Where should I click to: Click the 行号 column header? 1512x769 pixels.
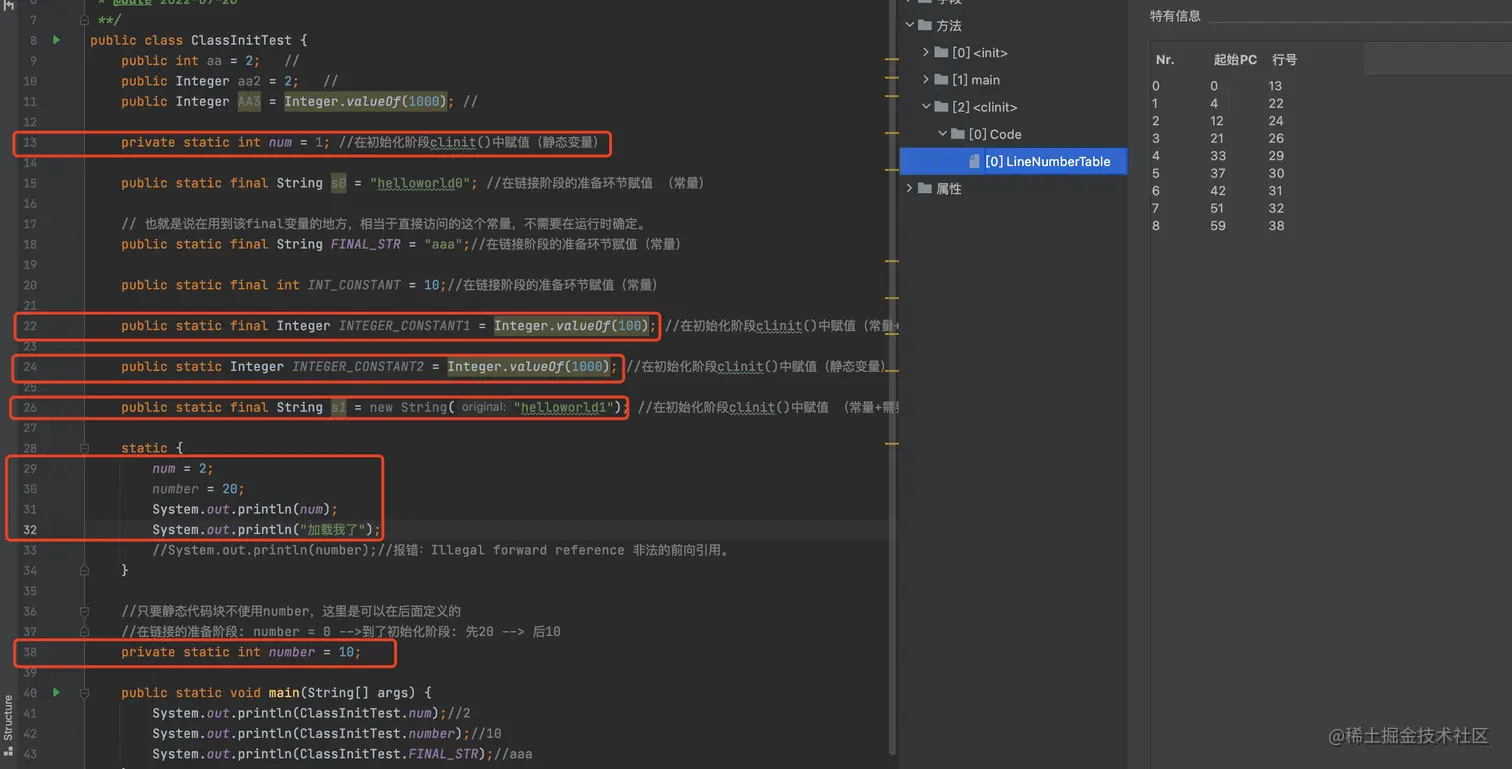(1285, 60)
